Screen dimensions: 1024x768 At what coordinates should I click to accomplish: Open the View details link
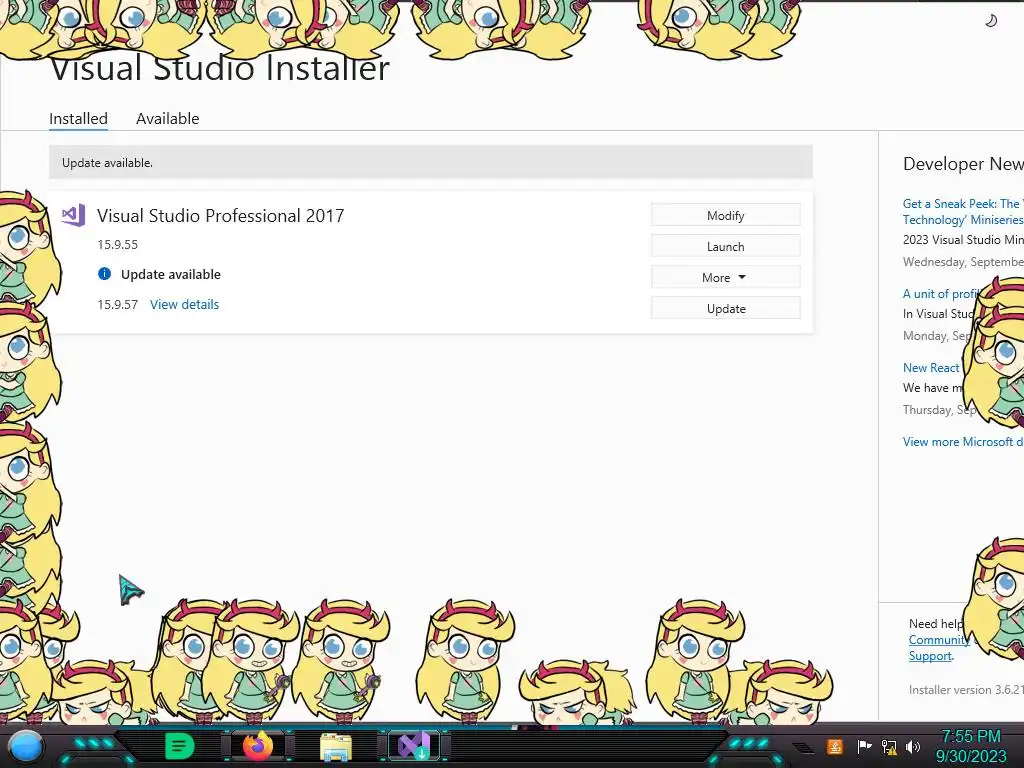[184, 304]
